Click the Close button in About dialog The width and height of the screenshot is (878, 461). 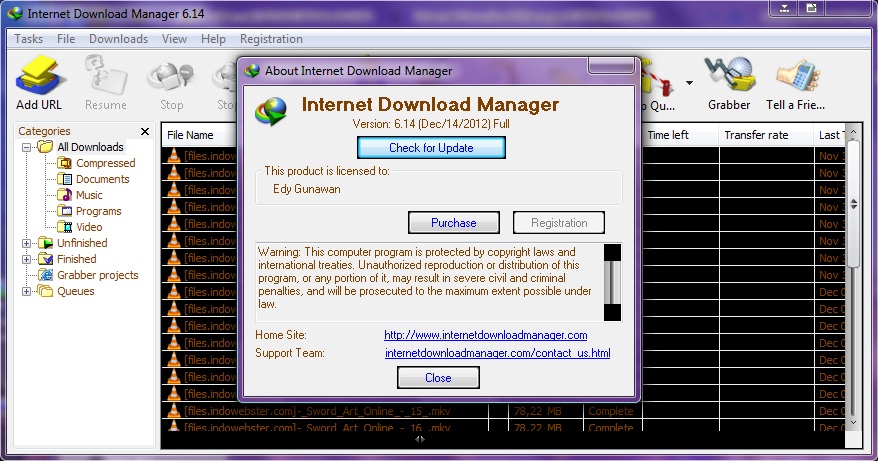[438, 378]
